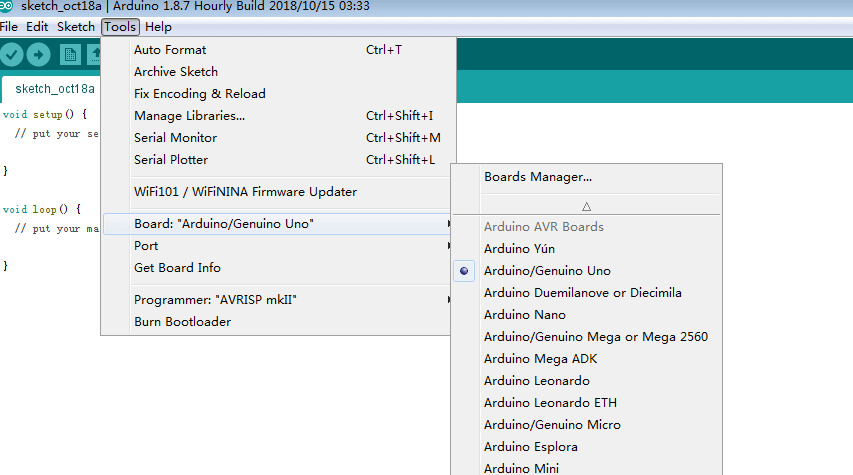Open the Serial Monitor
The width and height of the screenshot is (853, 475).
pyautogui.click(x=279, y=138)
